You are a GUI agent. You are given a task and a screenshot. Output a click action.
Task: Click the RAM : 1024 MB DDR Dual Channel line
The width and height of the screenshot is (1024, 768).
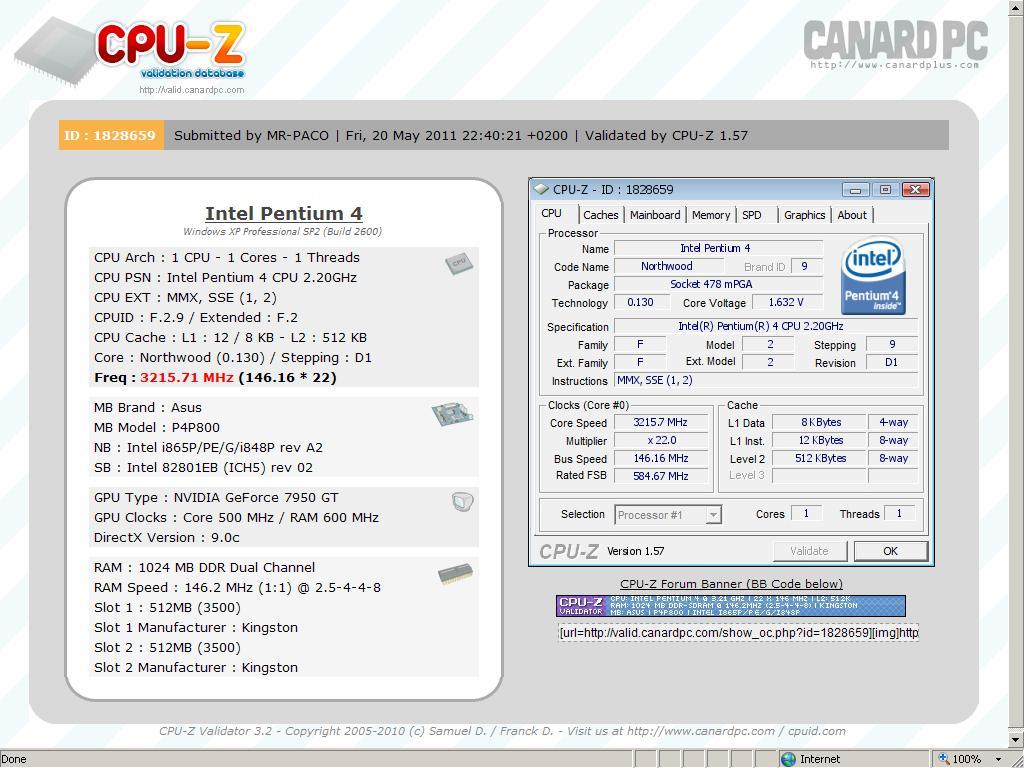pyautogui.click(x=204, y=568)
